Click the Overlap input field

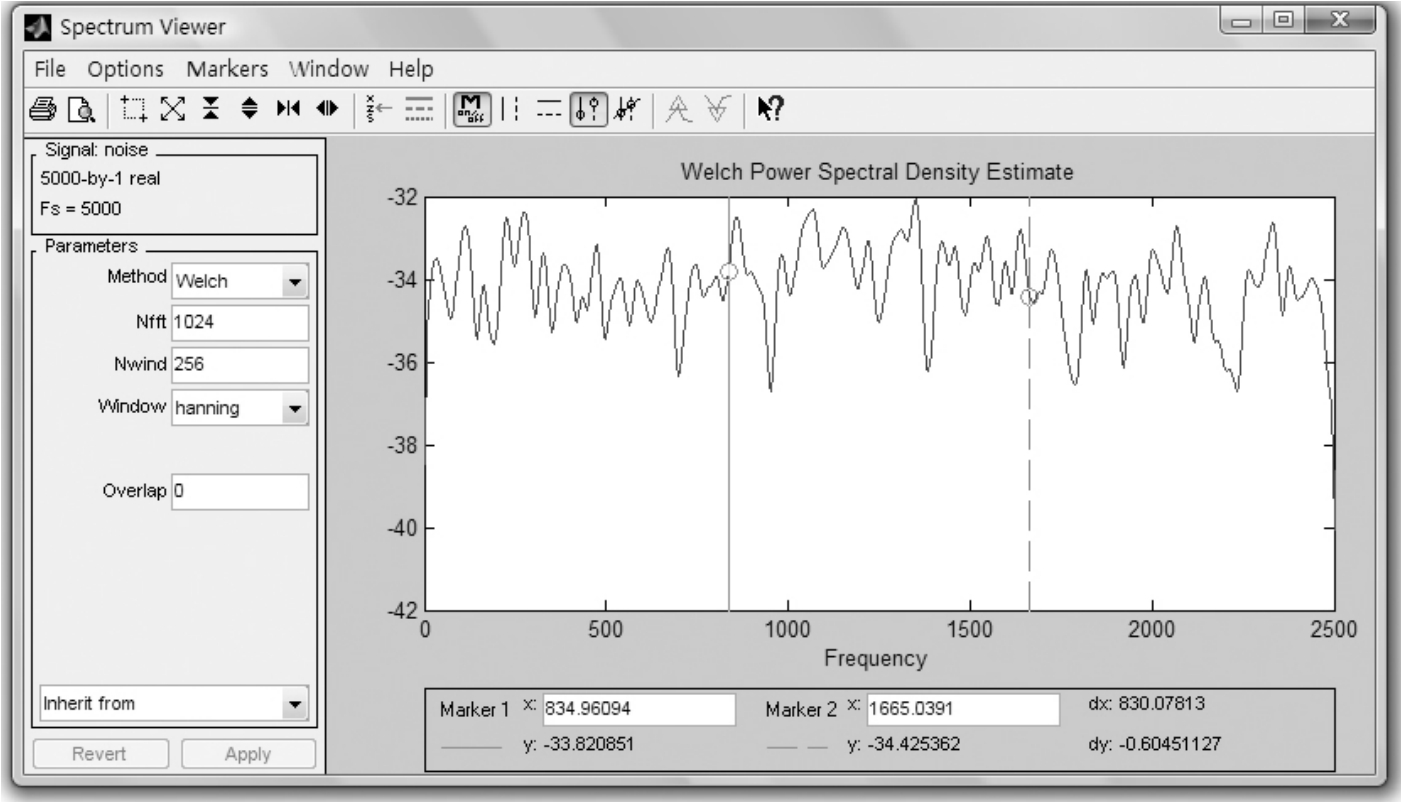tap(241, 491)
